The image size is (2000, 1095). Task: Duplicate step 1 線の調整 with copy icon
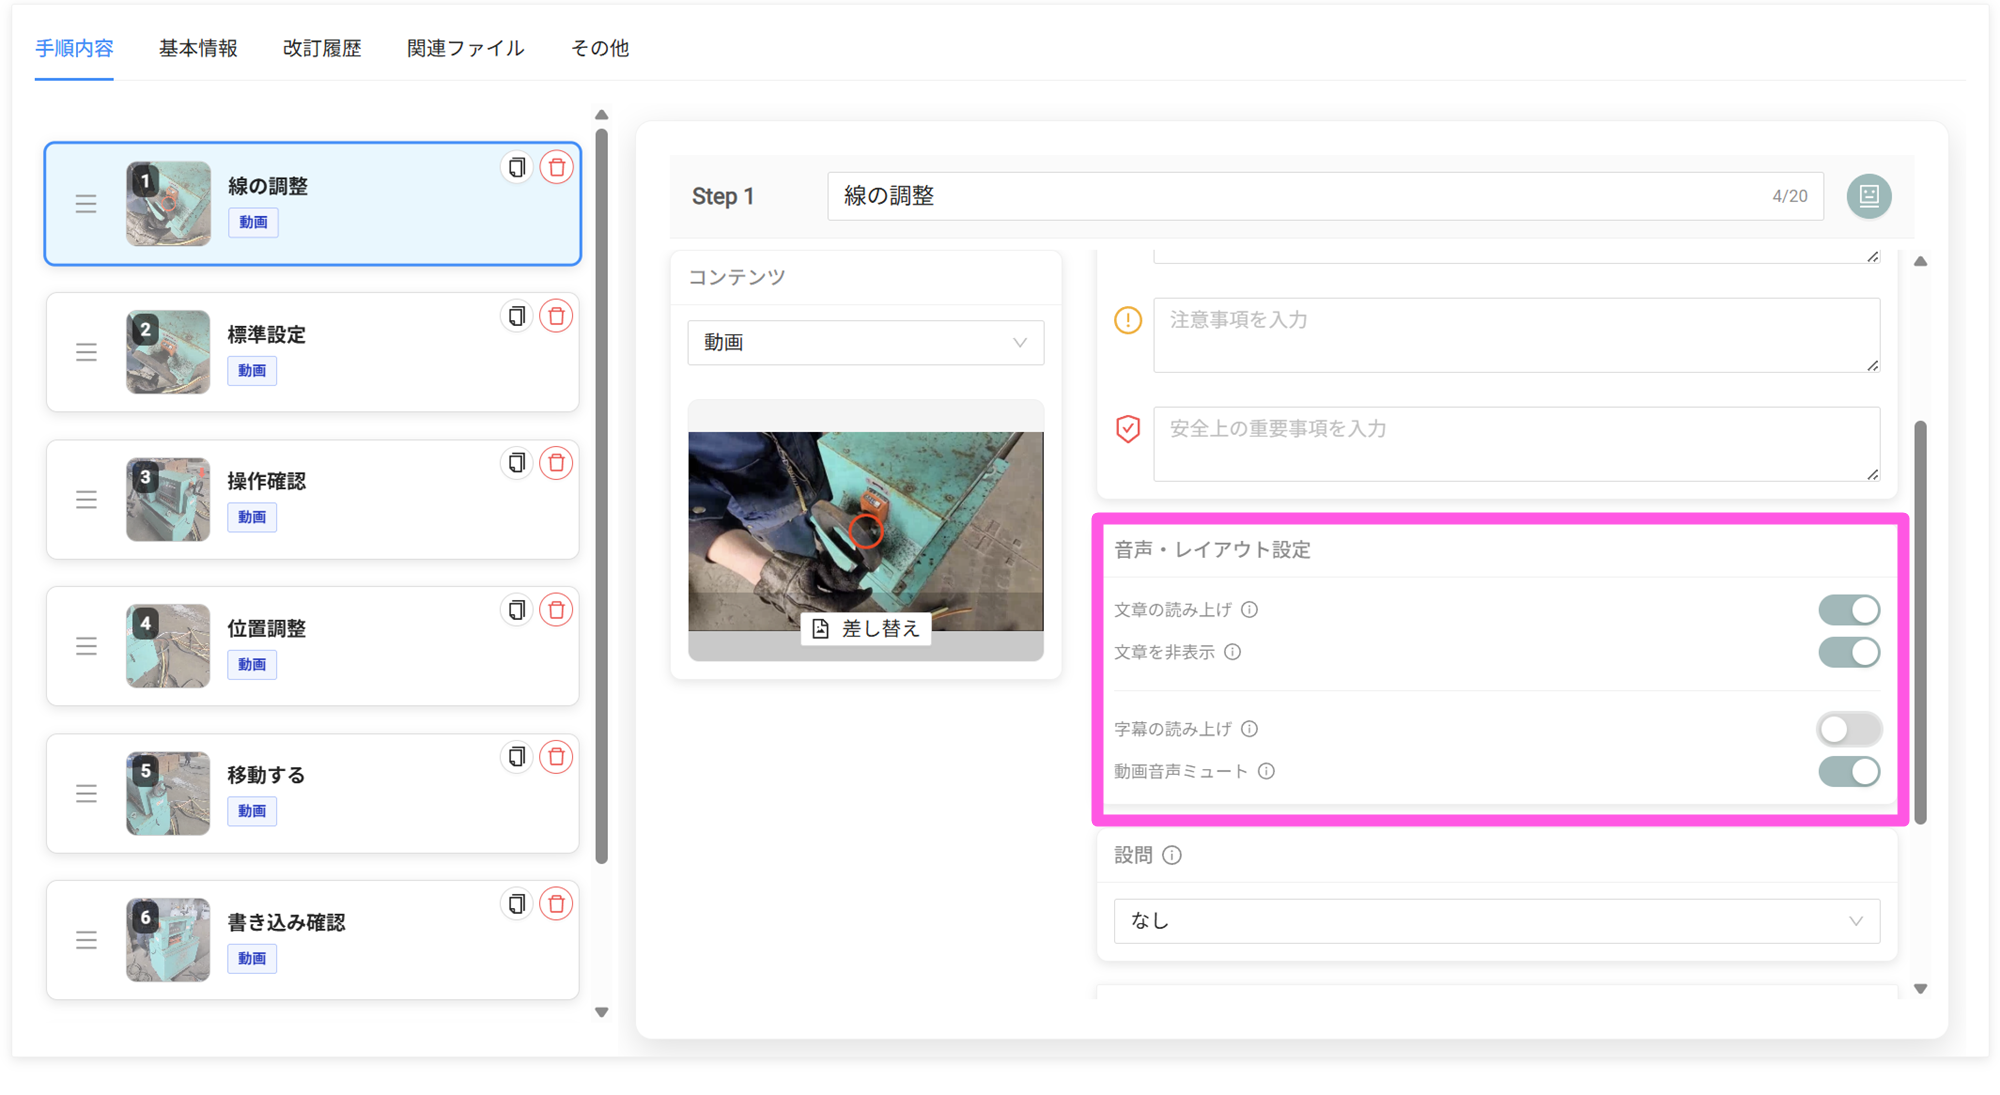[516, 167]
